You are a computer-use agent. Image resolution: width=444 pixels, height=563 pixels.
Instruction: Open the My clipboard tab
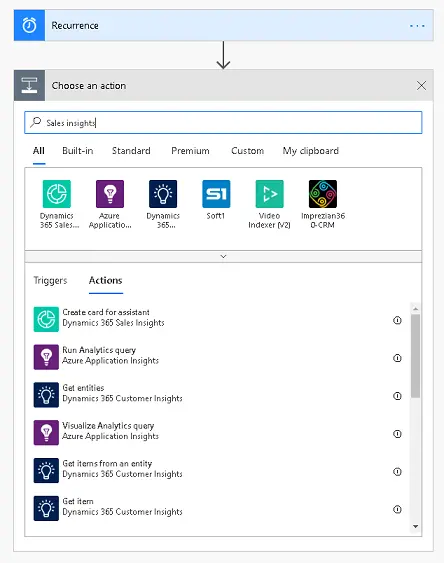(x=310, y=151)
